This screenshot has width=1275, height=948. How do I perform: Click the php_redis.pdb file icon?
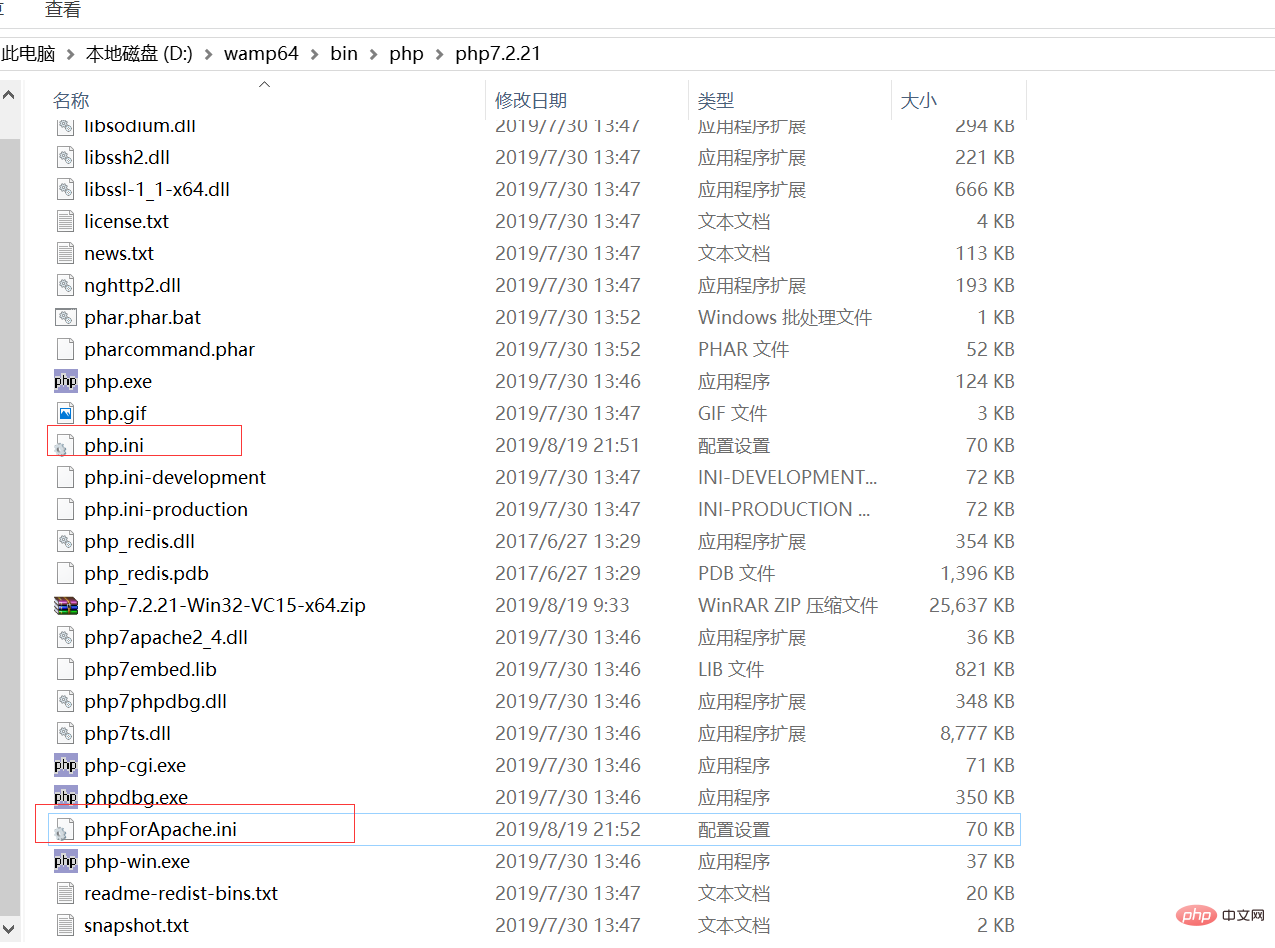(x=66, y=573)
